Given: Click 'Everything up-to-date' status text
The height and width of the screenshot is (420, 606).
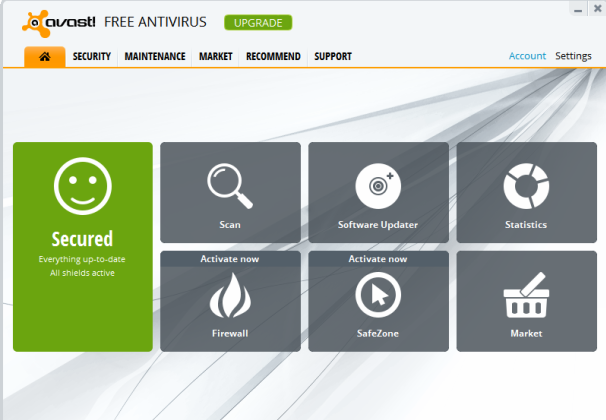Looking at the screenshot, I should [x=82, y=259].
